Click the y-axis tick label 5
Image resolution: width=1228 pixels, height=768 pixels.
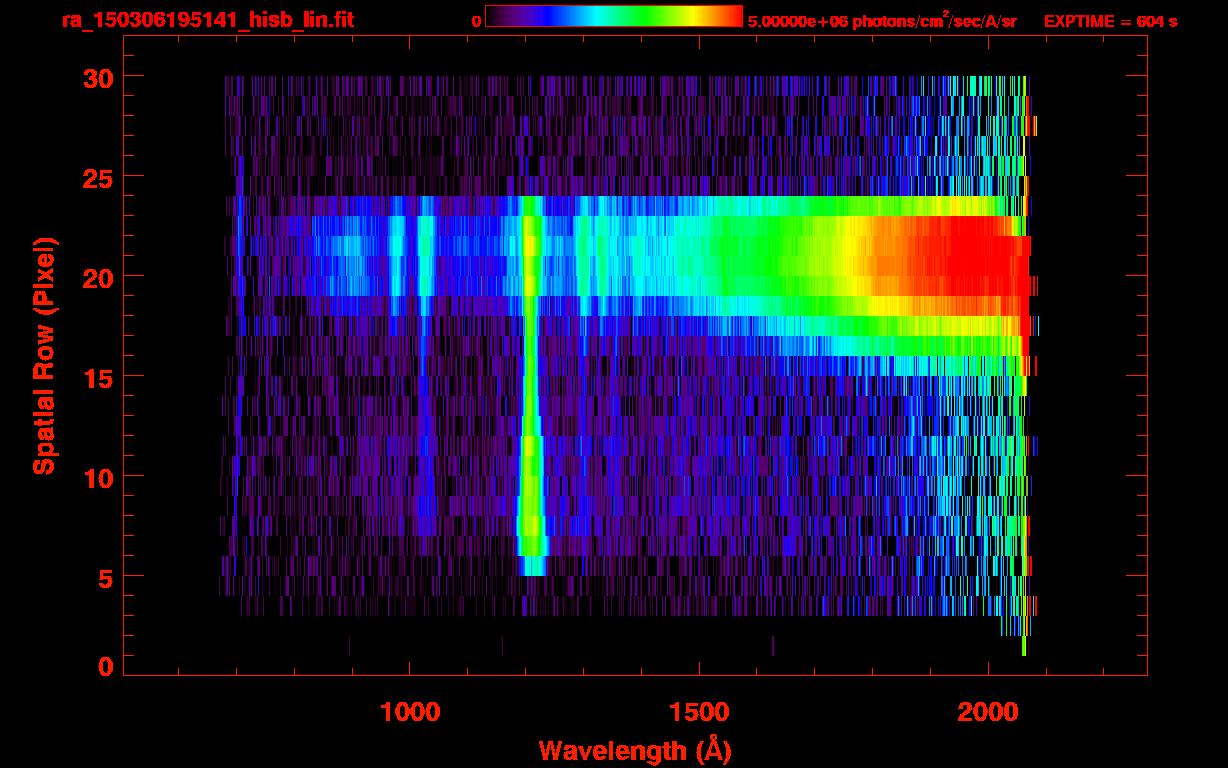point(105,577)
